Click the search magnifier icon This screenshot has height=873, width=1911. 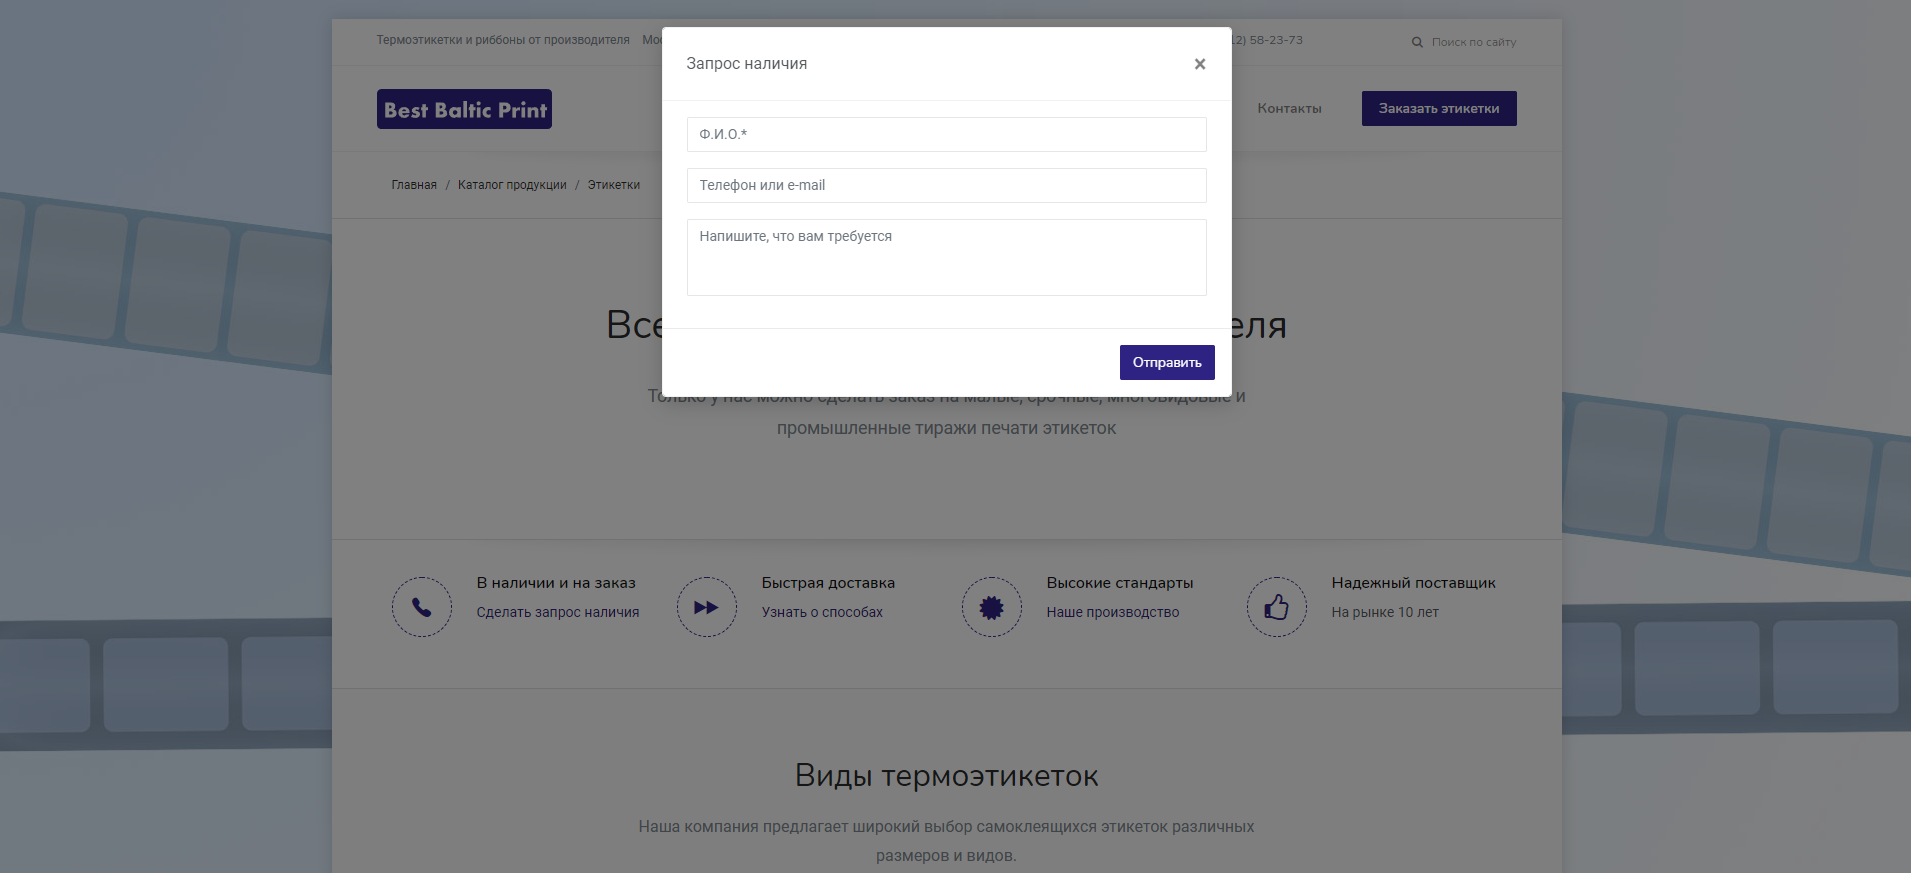coord(1417,42)
